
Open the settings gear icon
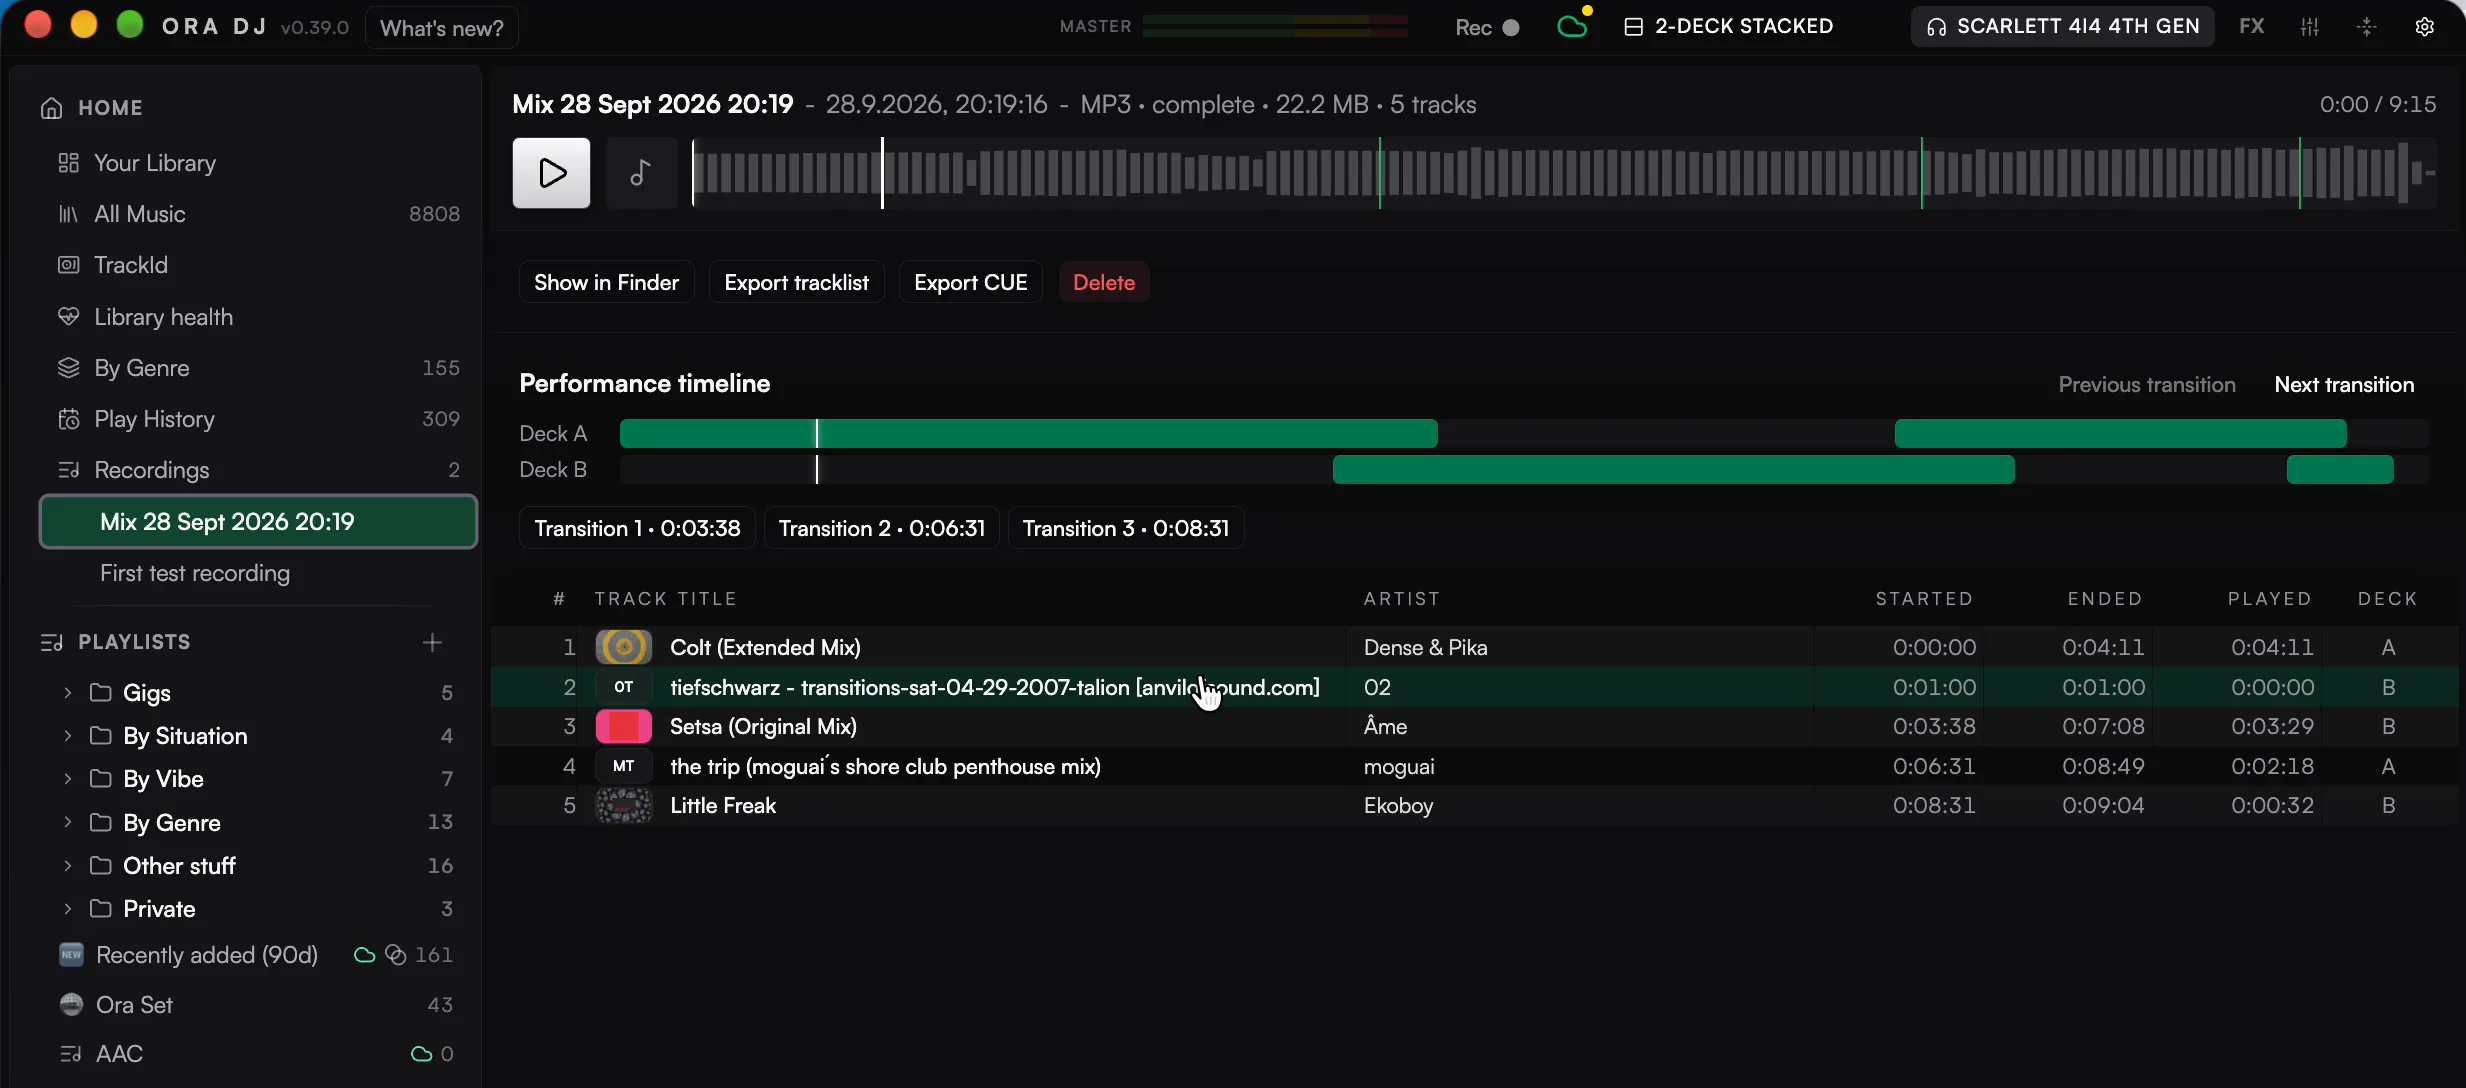(x=2424, y=27)
